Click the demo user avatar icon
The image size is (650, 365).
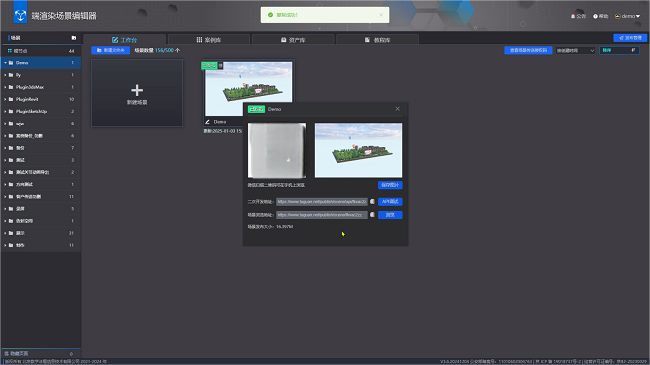pos(617,16)
